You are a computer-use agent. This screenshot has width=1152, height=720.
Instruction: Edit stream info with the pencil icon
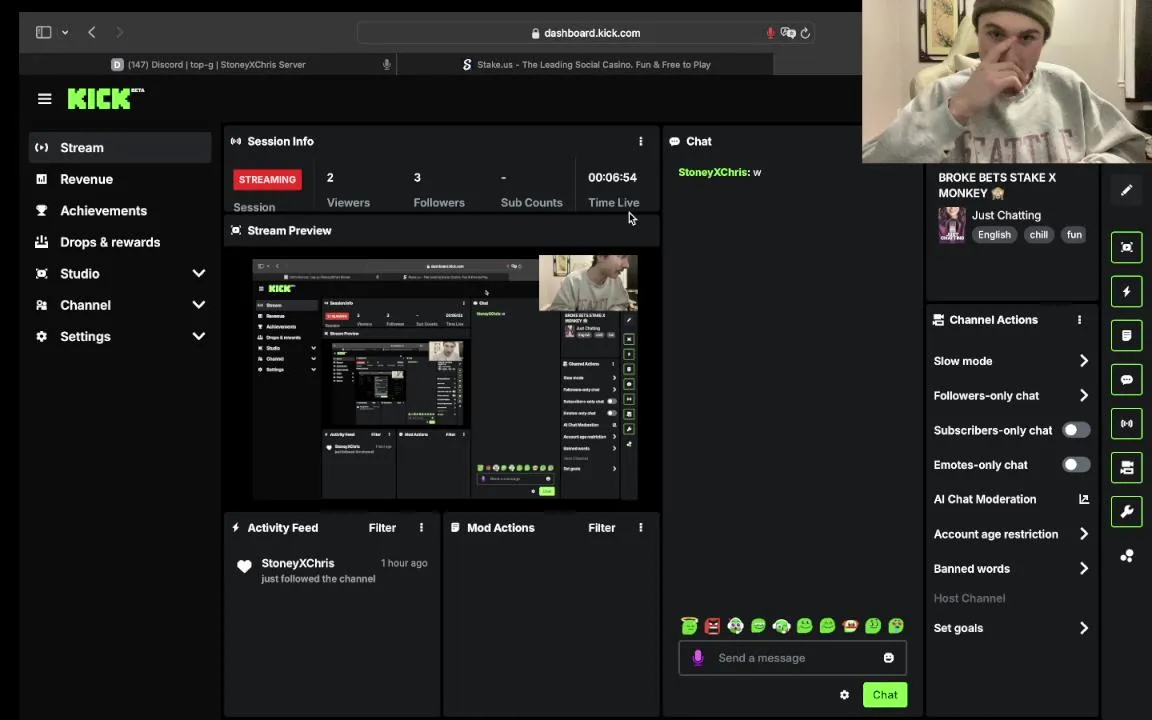pos(1126,190)
